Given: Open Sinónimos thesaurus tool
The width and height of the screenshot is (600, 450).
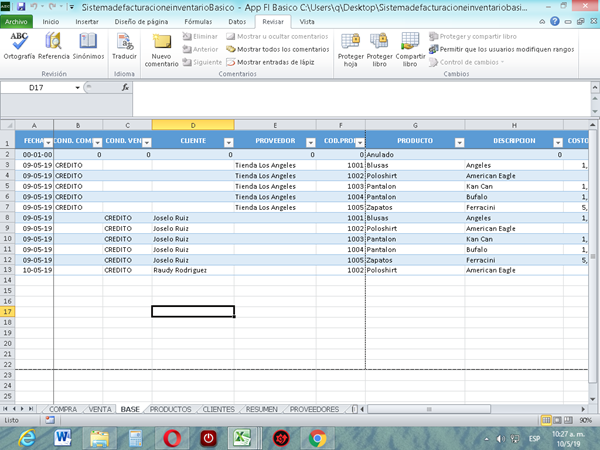Looking at the screenshot, I should 88,46.
